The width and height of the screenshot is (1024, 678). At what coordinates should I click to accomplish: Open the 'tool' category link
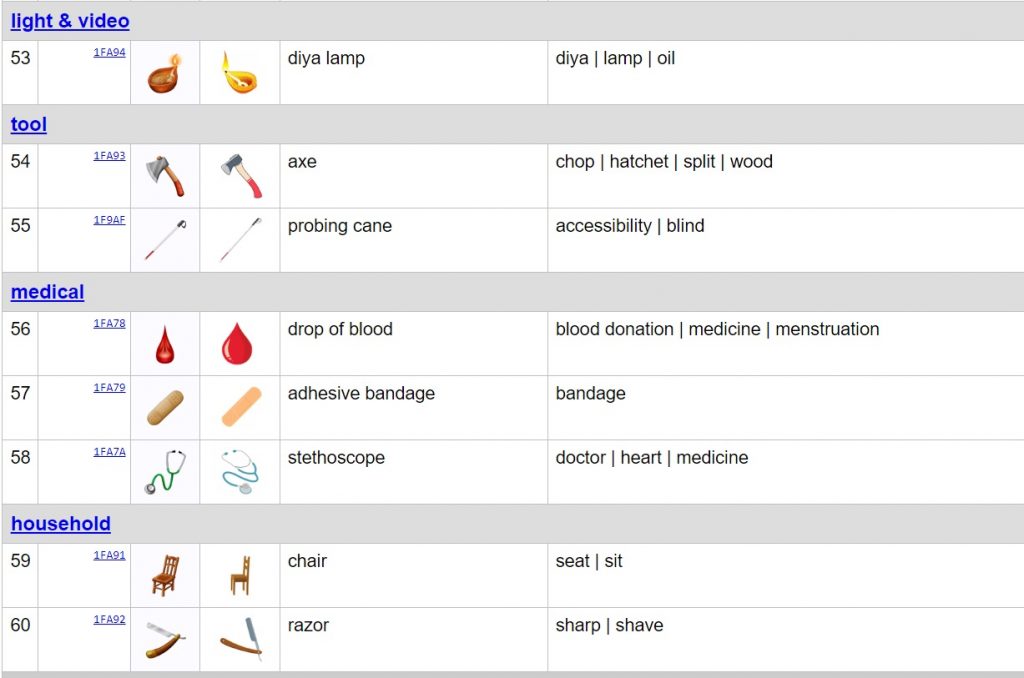tap(29, 125)
